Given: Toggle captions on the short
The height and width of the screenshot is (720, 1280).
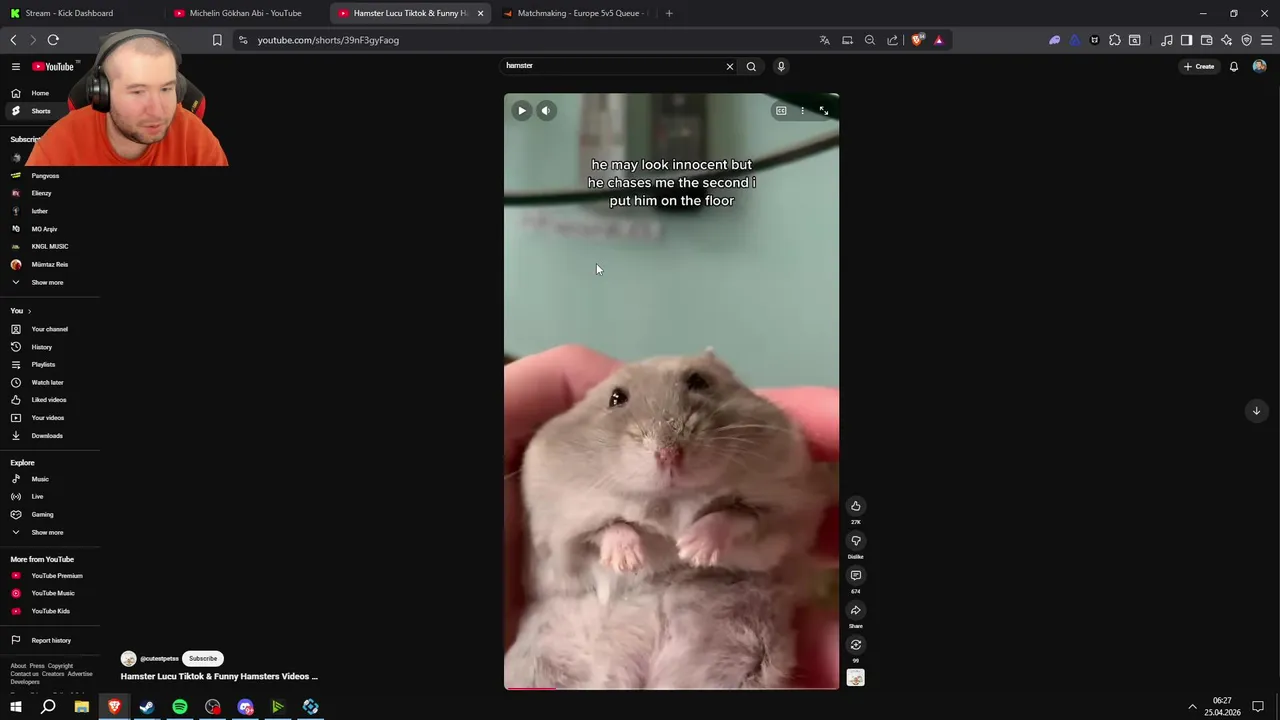Looking at the screenshot, I should click(x=781, y=111).
